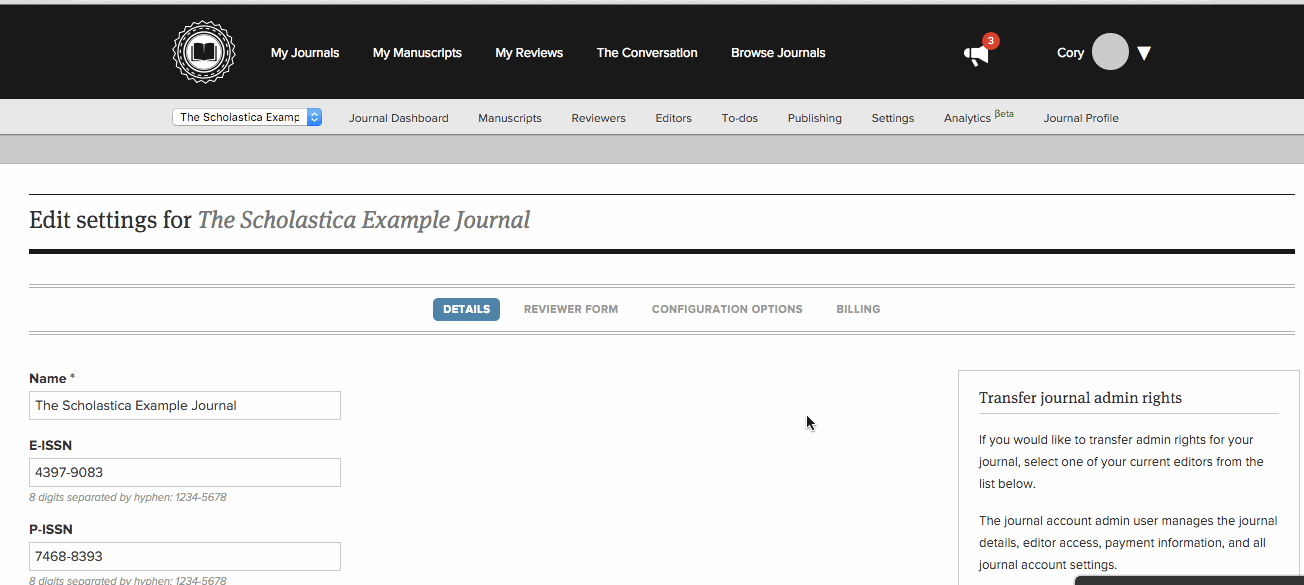This screenshot has width=1304, height=585.
Task: Open Browse Journals
Action: pyautogui.click(x=778, y=53)
